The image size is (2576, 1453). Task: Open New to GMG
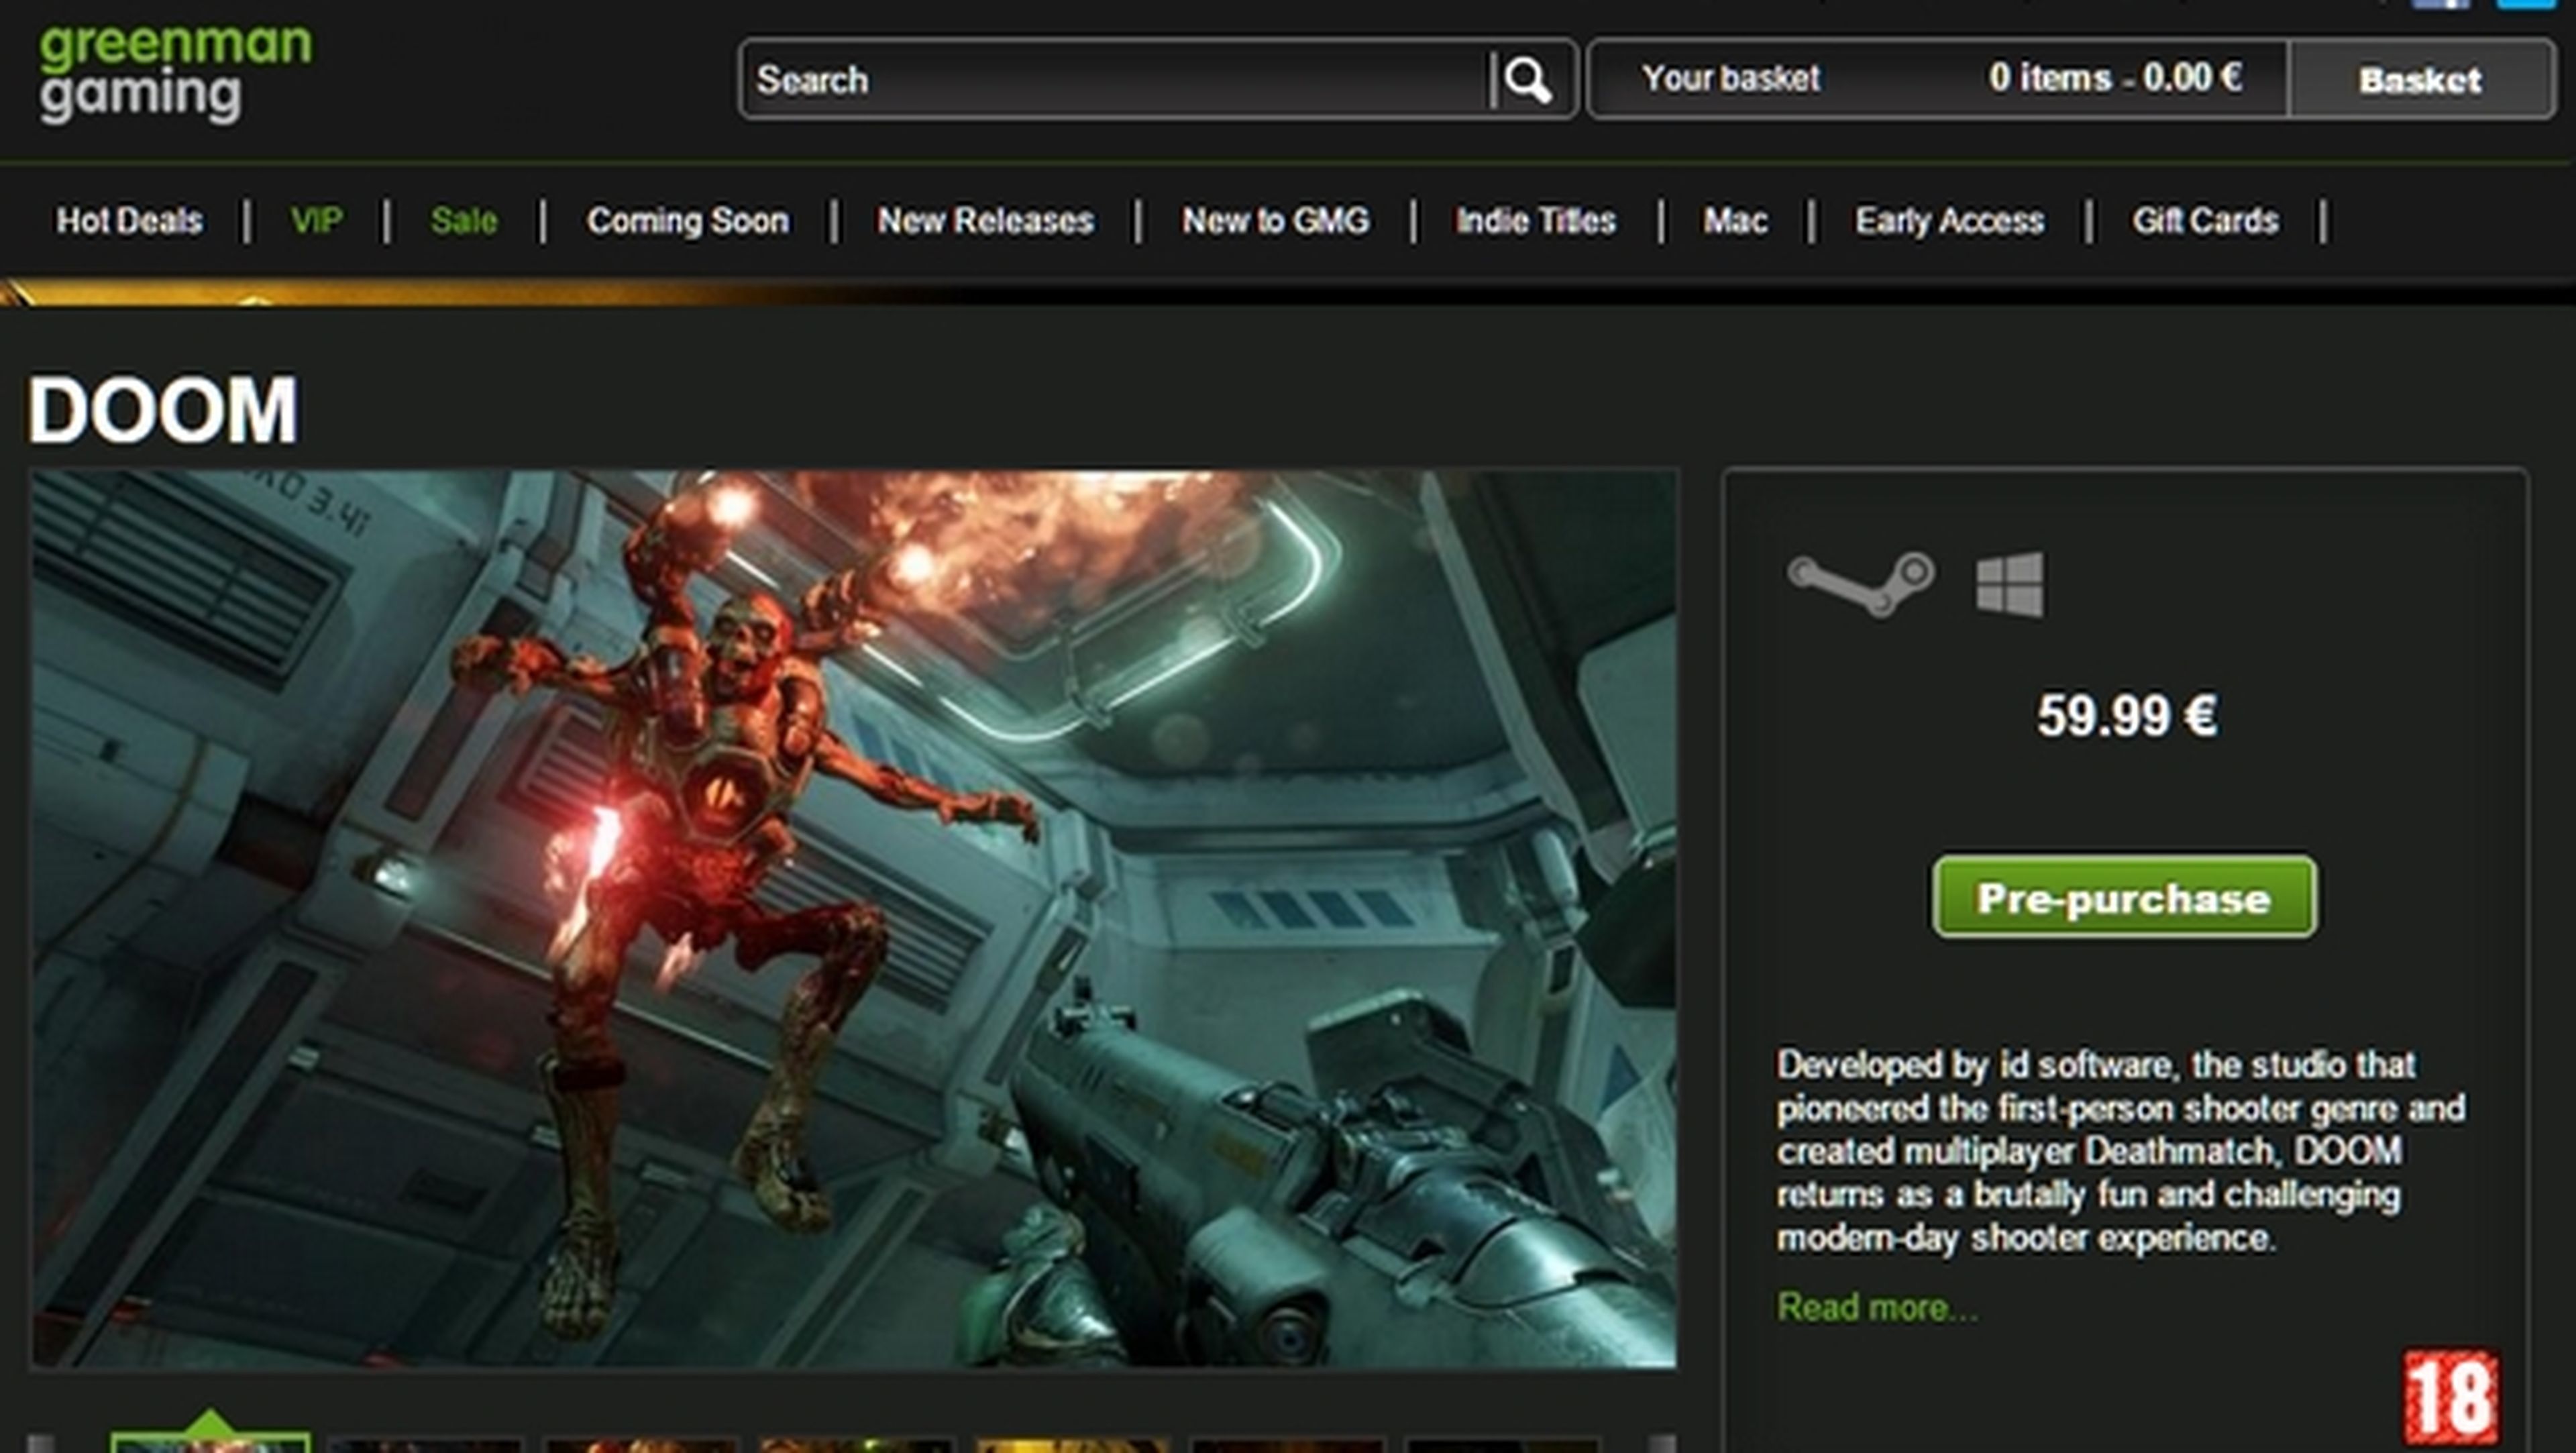(1276, 220)
